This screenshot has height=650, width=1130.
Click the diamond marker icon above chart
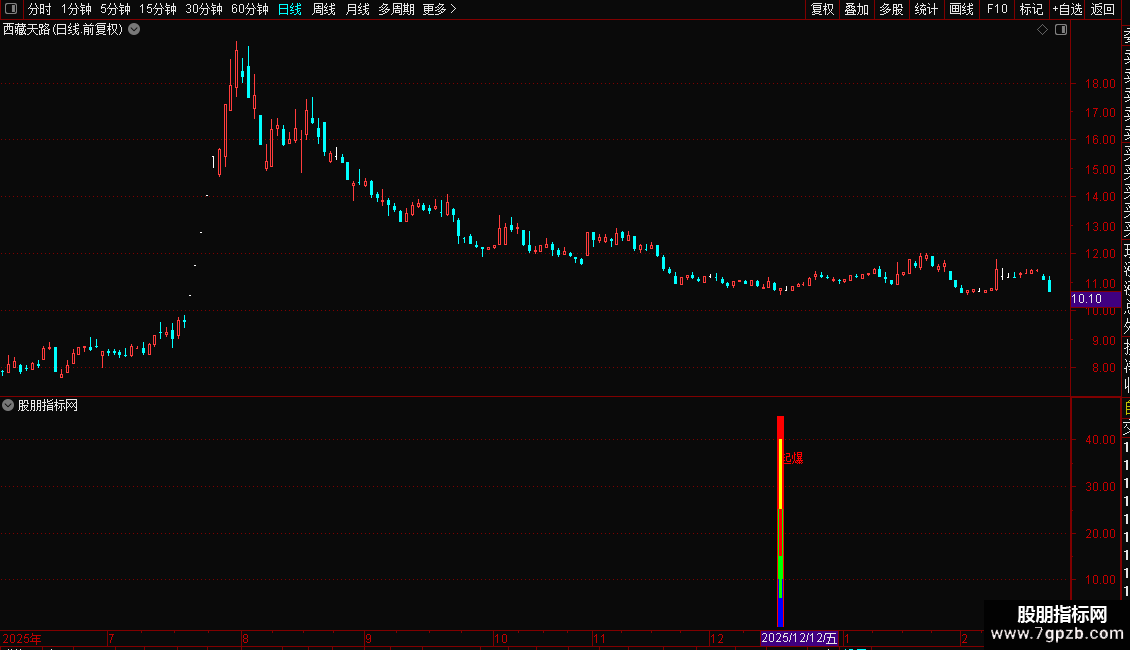point(1042,30)
